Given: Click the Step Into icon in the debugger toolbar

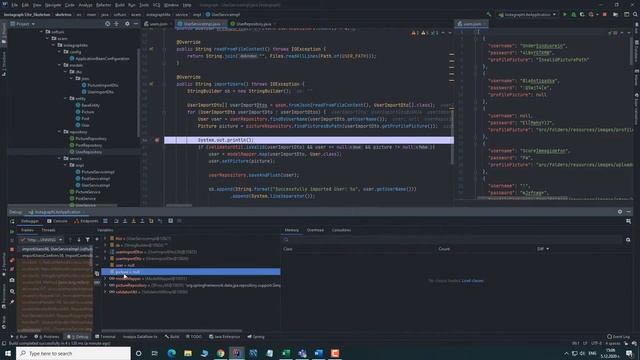Looking at the screenshot, I should coord(125,221).
